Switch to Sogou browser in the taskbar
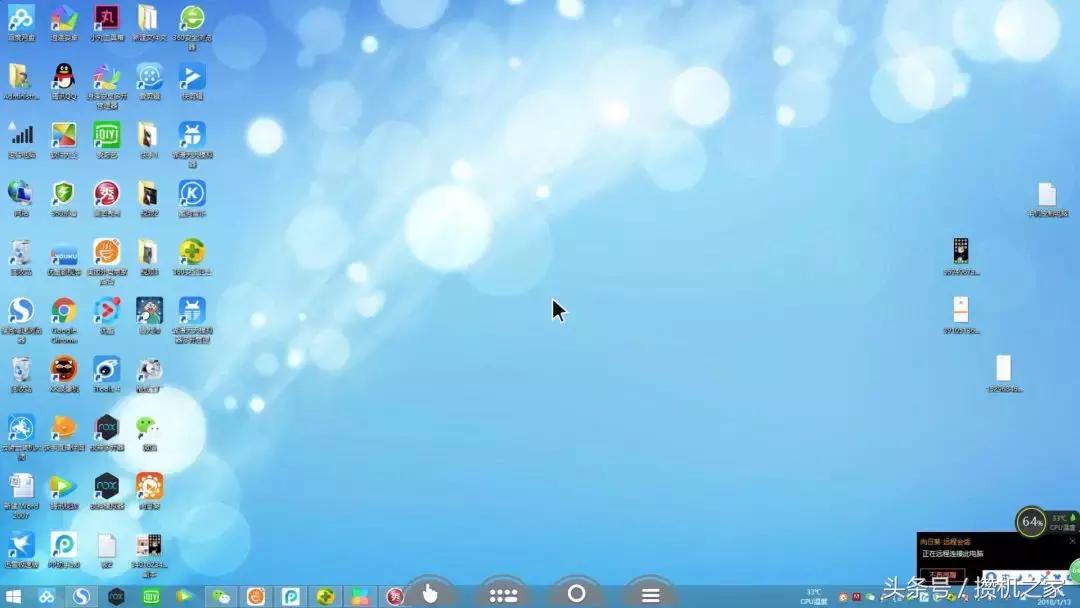Image resolution: width=1080 pixels, height=608 pixels. (x=81, y=596)
